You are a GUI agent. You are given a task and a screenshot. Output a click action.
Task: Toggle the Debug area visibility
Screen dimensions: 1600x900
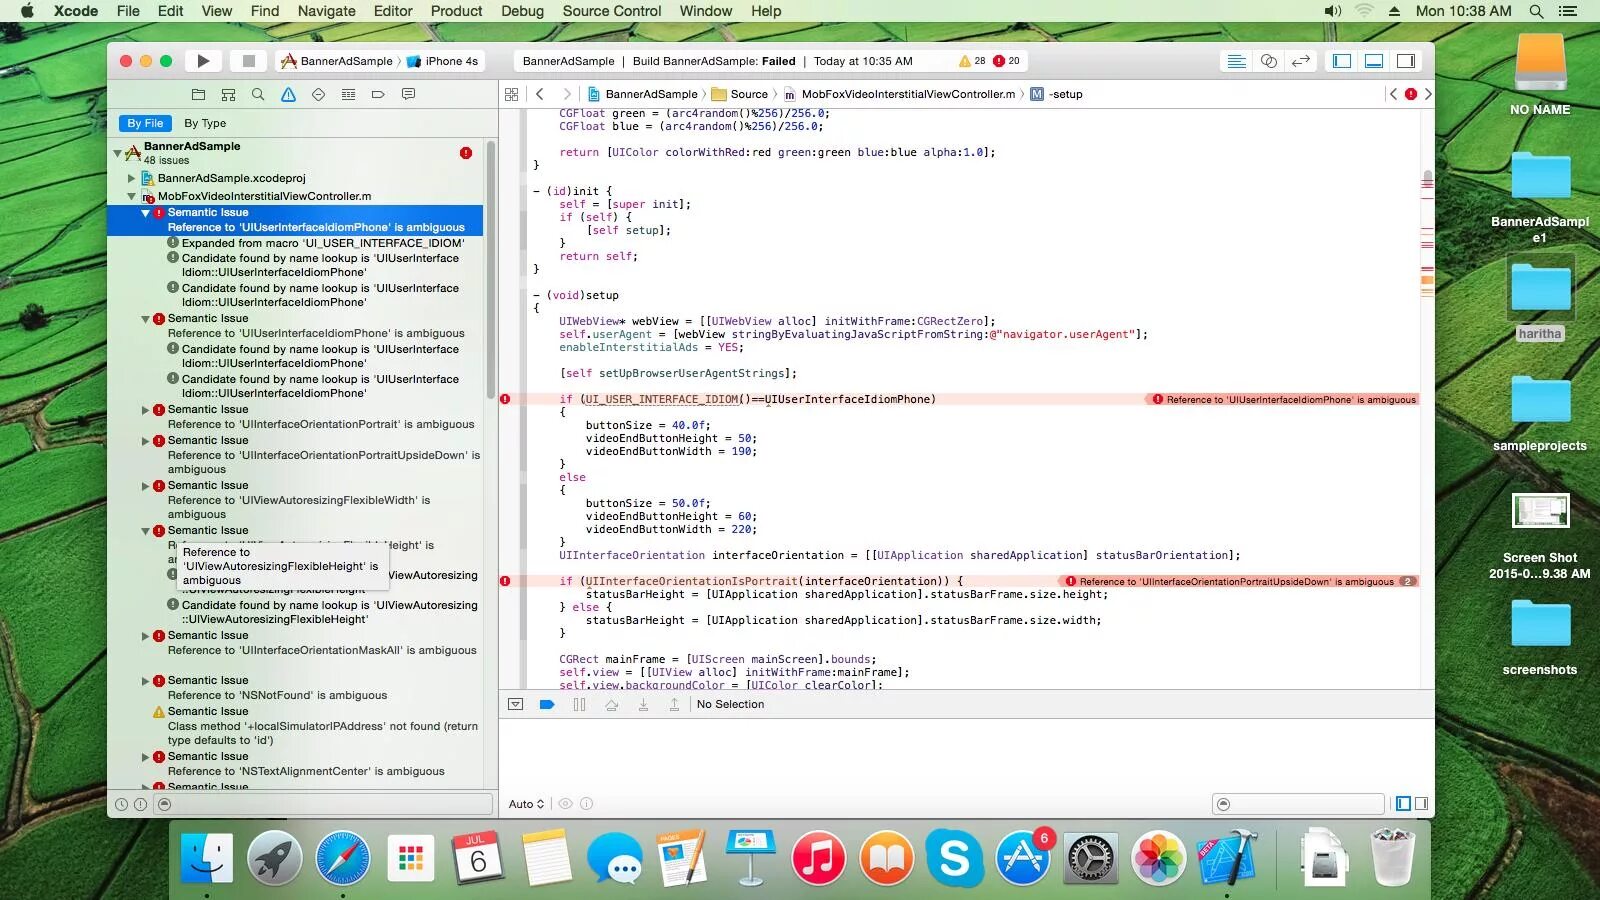[1374, 61]
